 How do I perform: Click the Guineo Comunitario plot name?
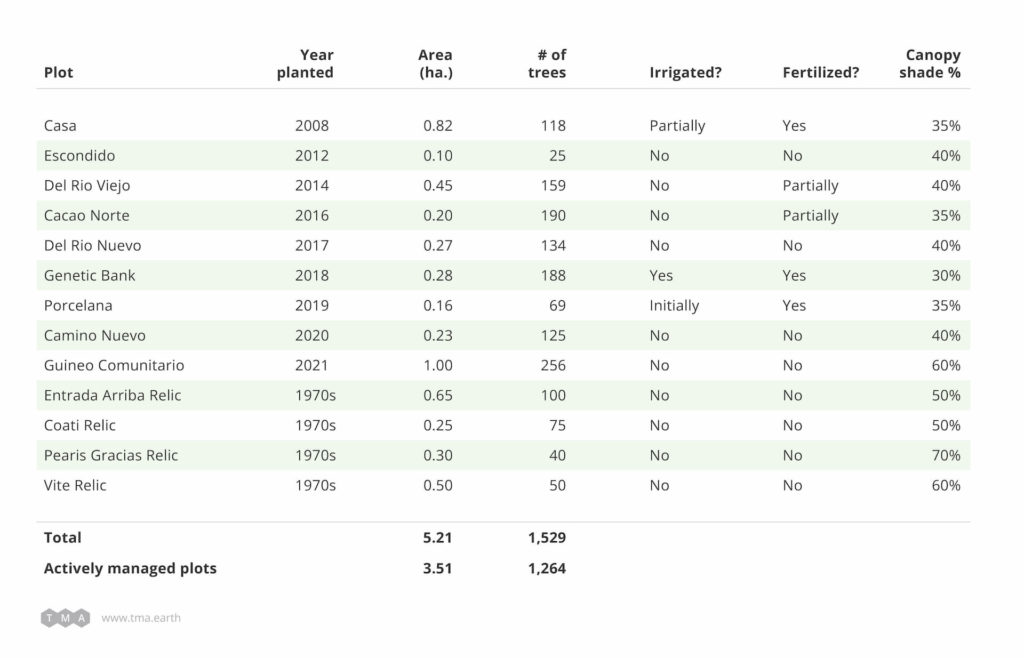tap(114, 365)
